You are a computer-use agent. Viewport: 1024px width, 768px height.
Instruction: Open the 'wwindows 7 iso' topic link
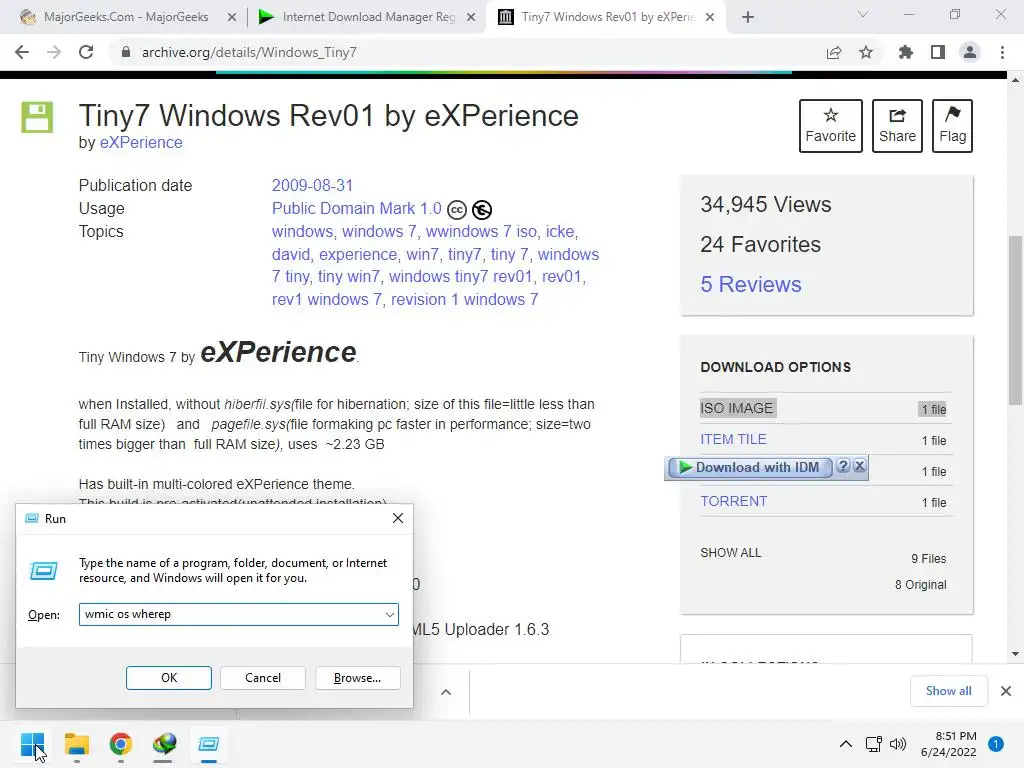481,231
